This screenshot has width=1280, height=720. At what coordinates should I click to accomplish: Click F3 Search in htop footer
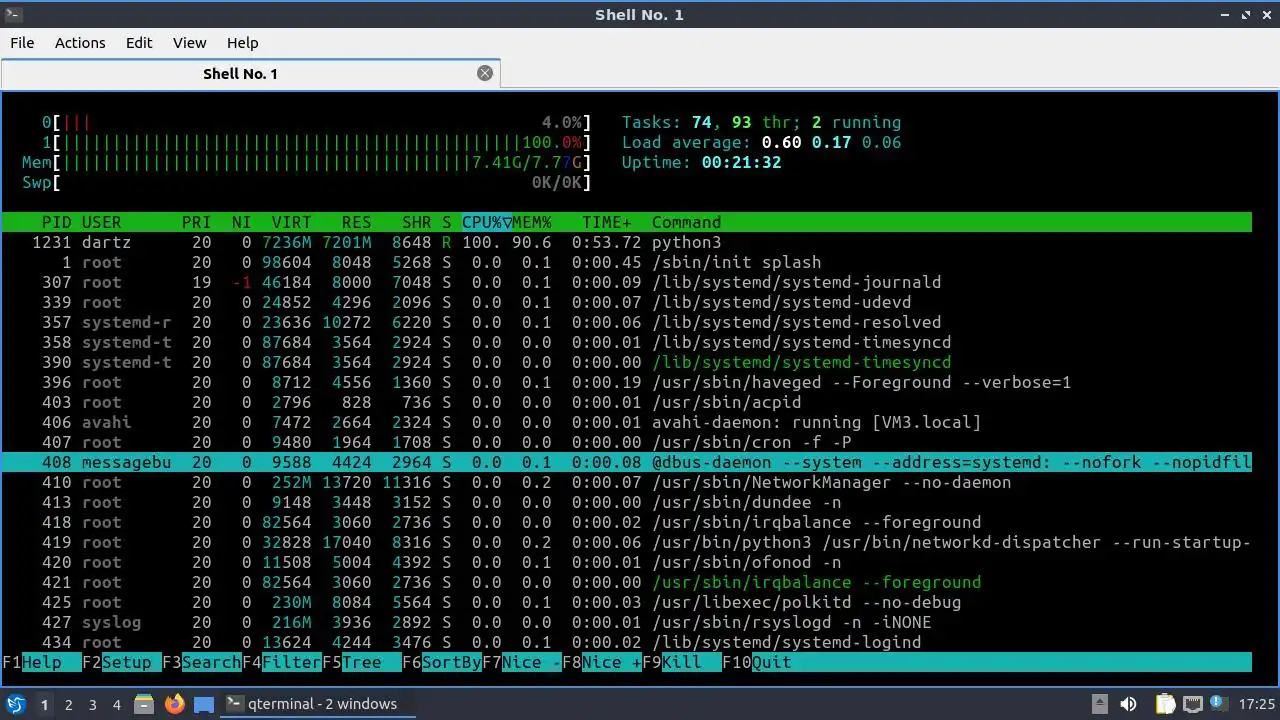point(201,662)
